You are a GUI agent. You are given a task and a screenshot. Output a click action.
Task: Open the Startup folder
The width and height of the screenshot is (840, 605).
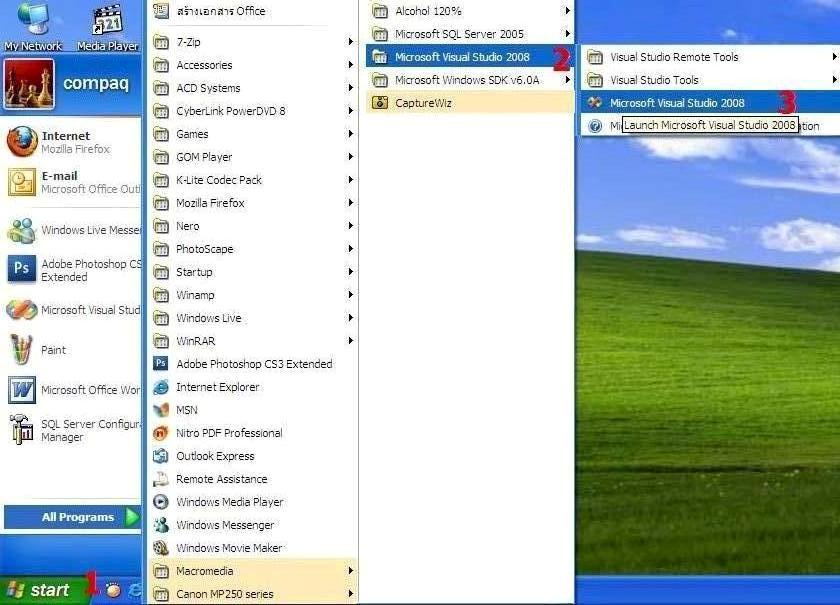(252, 272)
